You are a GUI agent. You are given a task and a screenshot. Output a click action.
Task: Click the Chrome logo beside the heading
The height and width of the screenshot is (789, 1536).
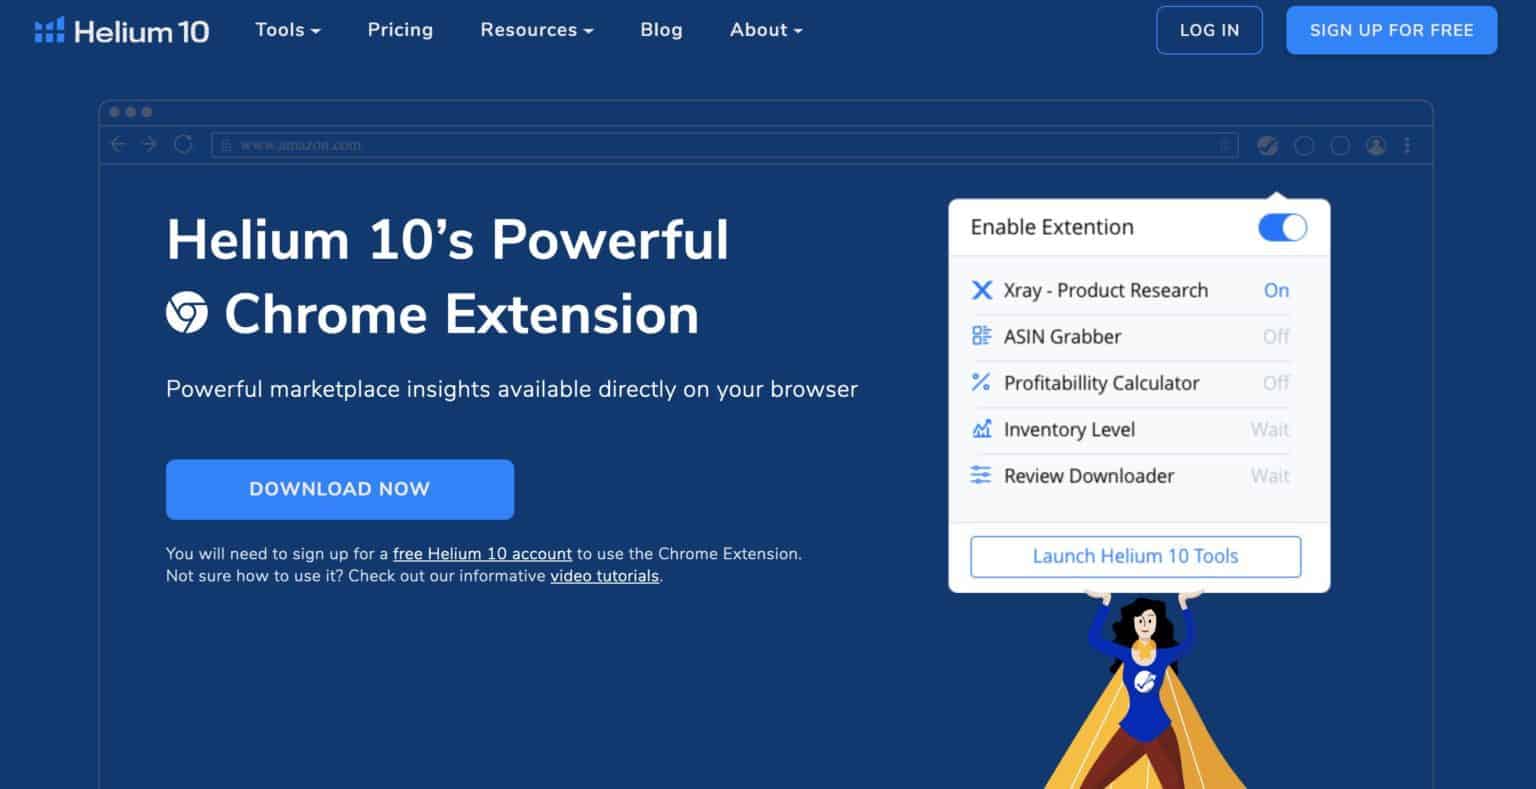186,314
